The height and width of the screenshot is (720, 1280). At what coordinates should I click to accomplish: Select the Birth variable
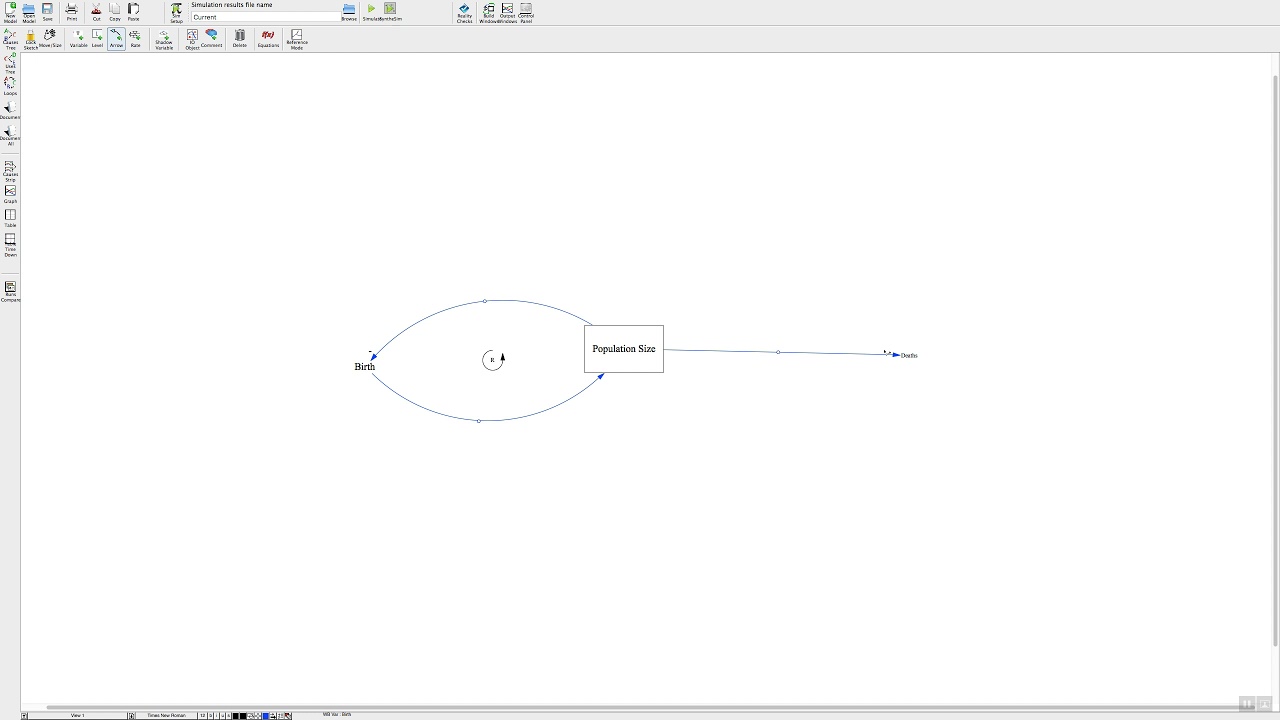pos(365,367)
